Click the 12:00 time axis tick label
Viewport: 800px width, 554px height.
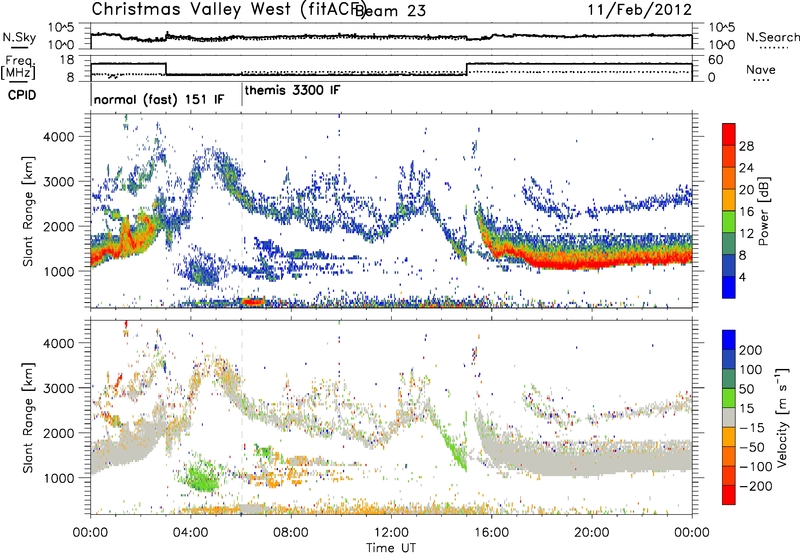point(391,533)
